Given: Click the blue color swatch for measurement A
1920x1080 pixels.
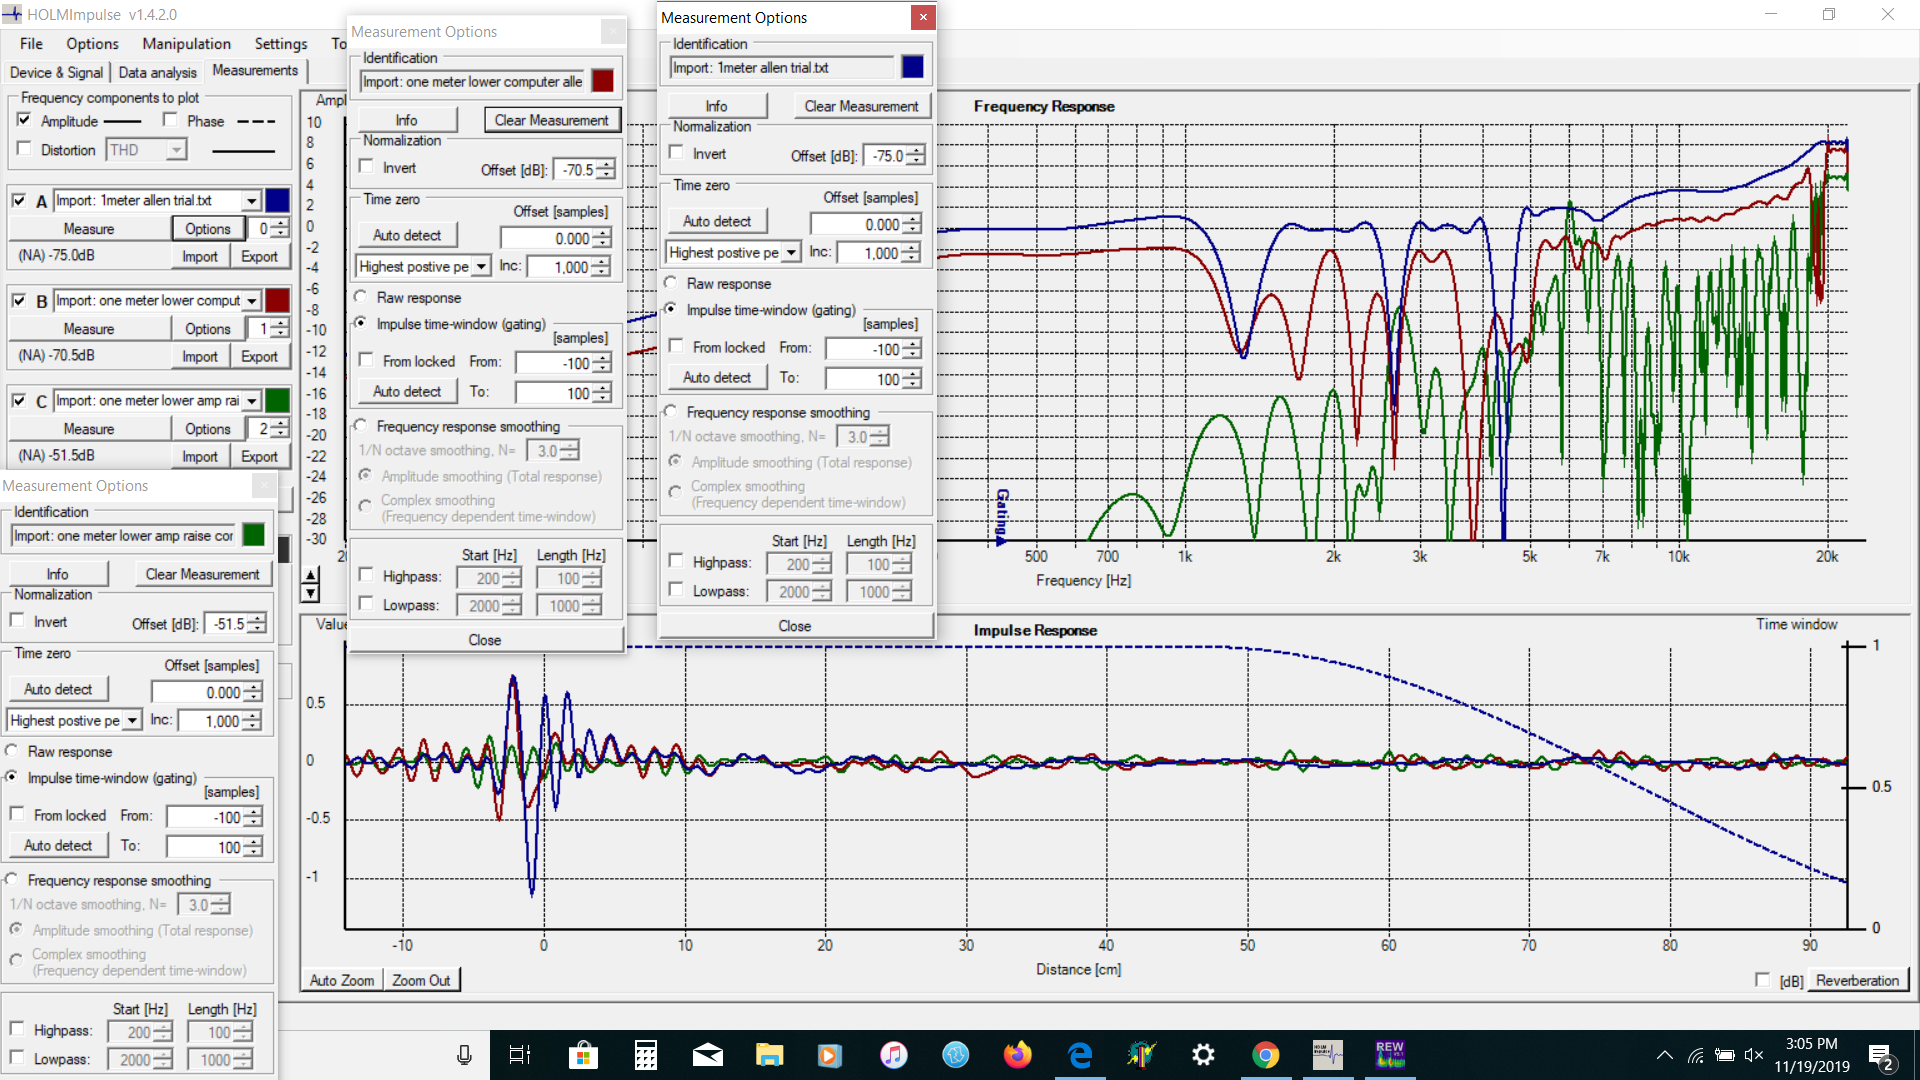Looking at the screenshot, I should pyautogui.click(x=278, y=201).
